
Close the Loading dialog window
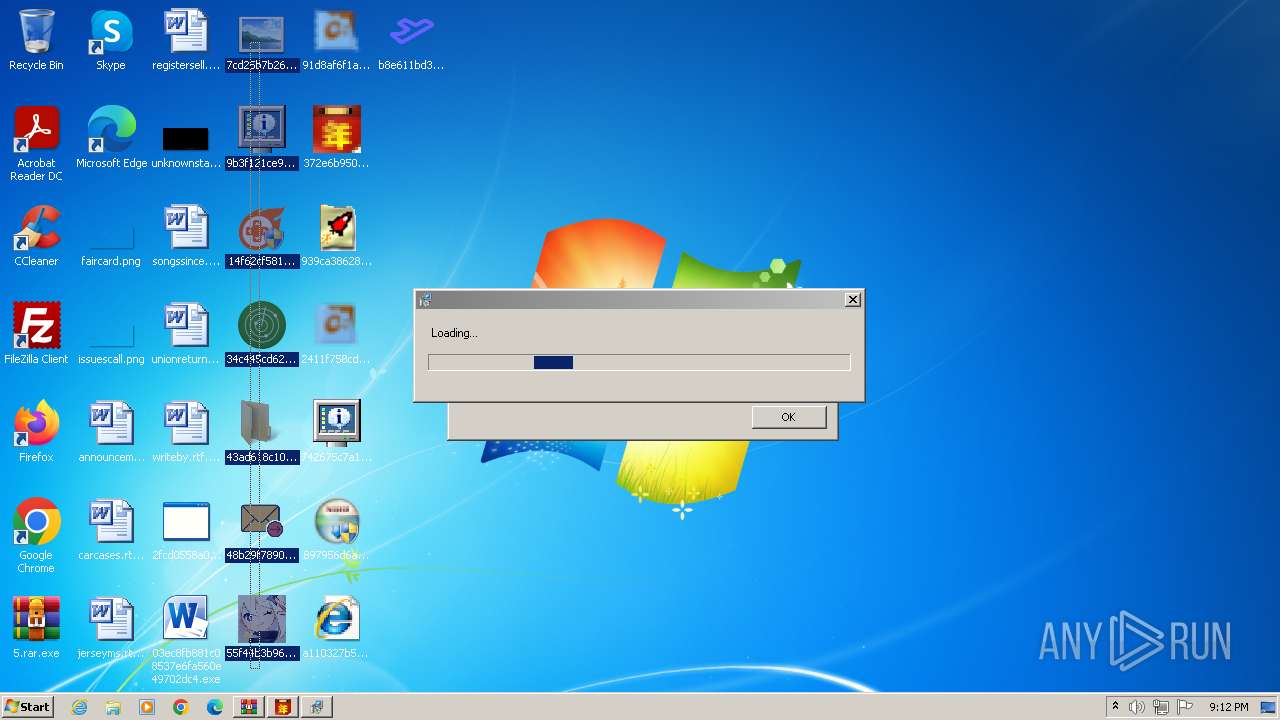pos(852,299)
